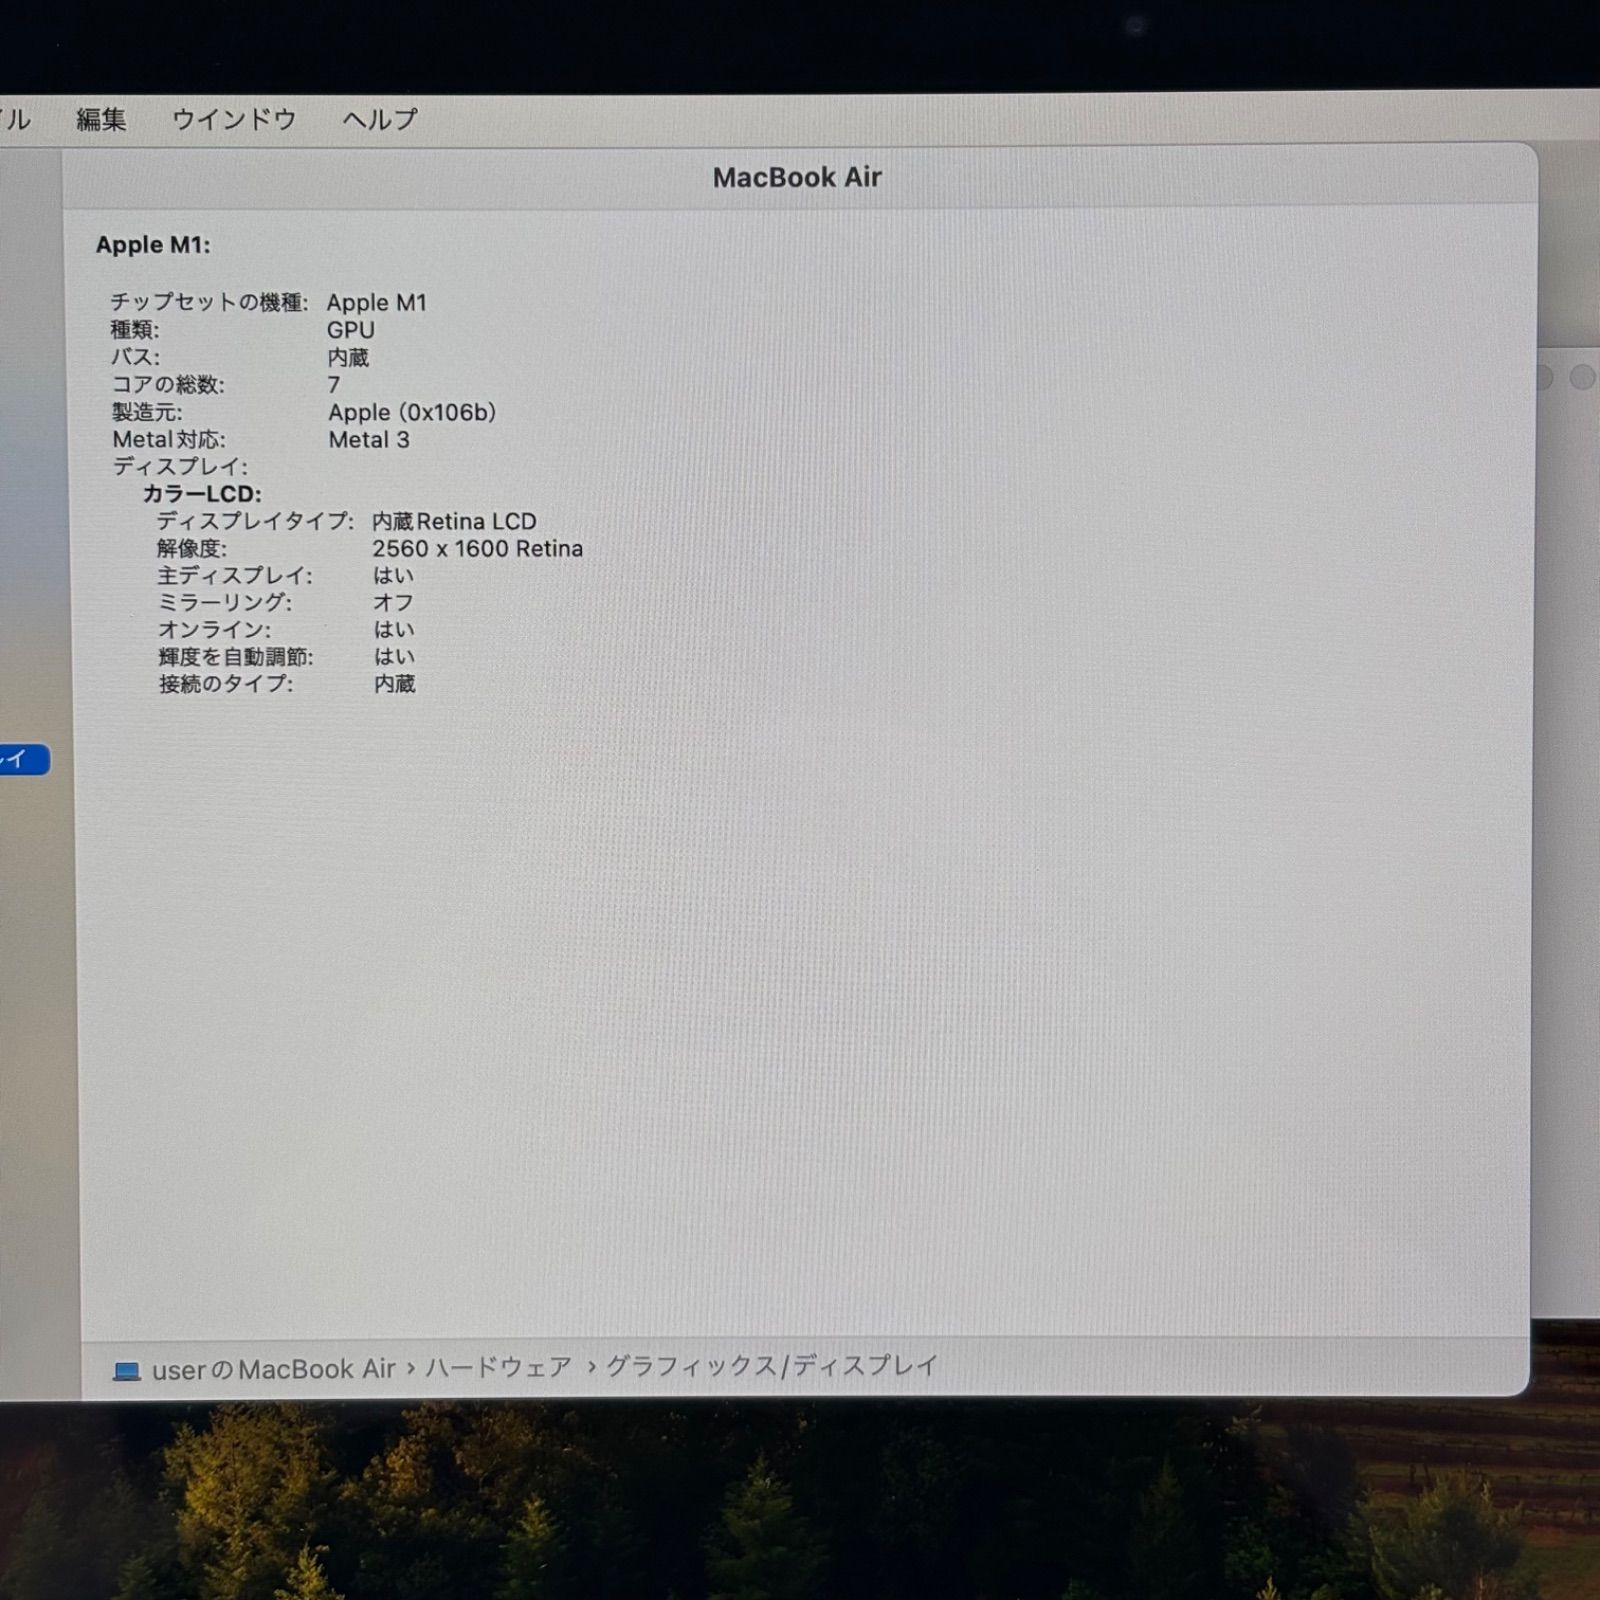Open the ウインドウ menu
Viewport: 1600px width, 1600px height.
(234, 120)
